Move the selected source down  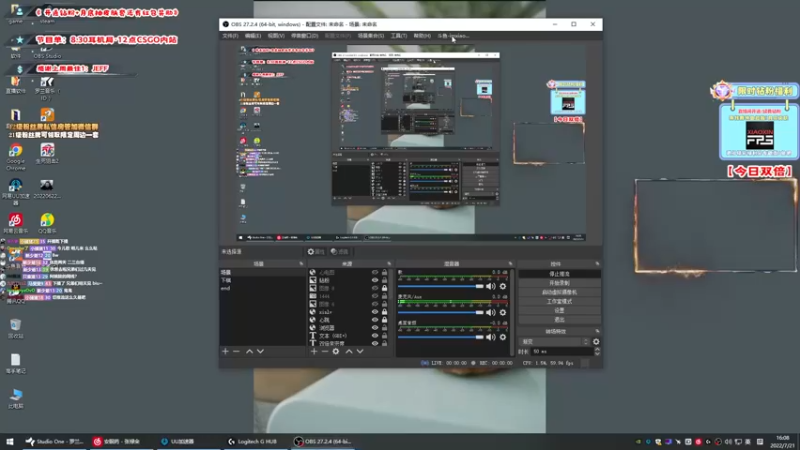[x=360, y=352]
